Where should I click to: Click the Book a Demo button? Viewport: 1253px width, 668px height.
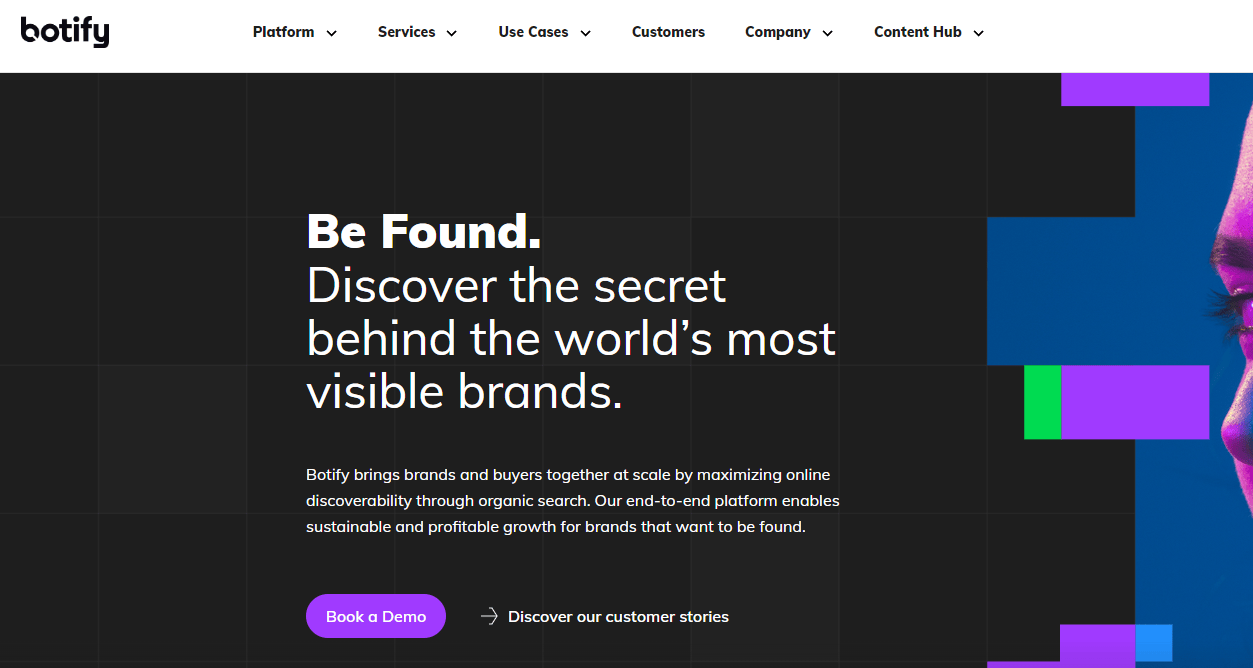point(375,616)
